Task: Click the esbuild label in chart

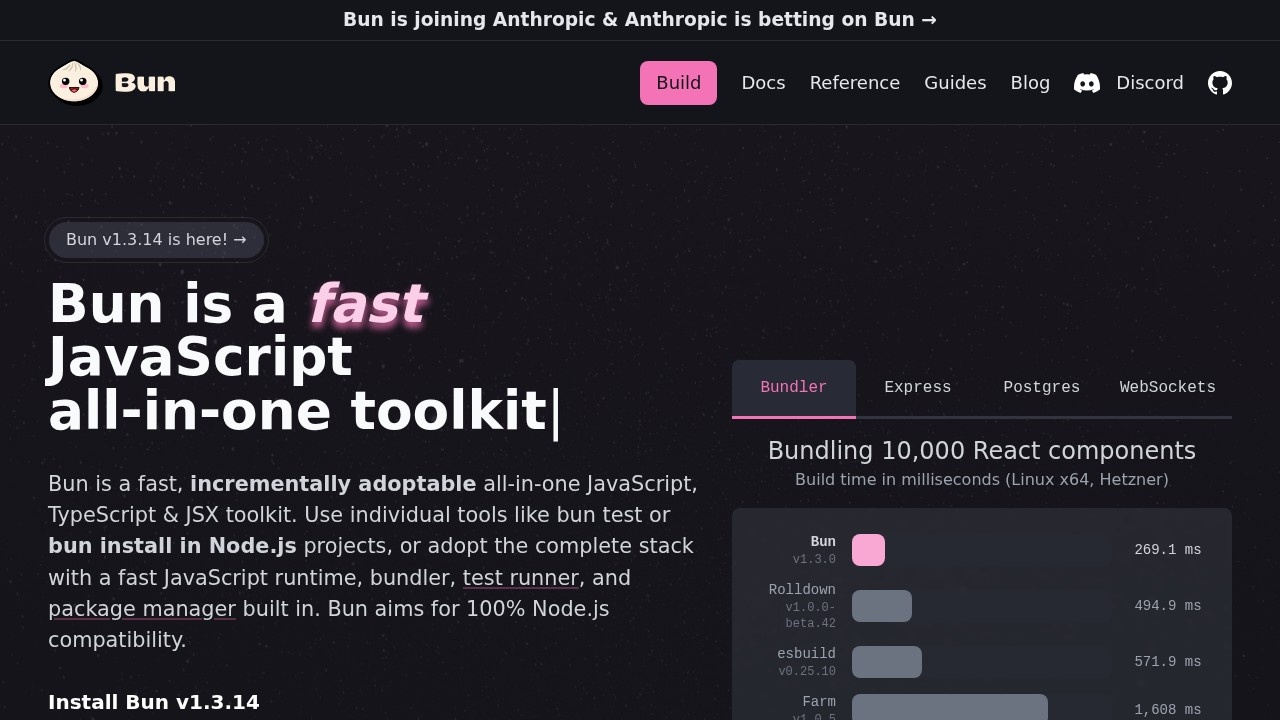Action: 806,654
